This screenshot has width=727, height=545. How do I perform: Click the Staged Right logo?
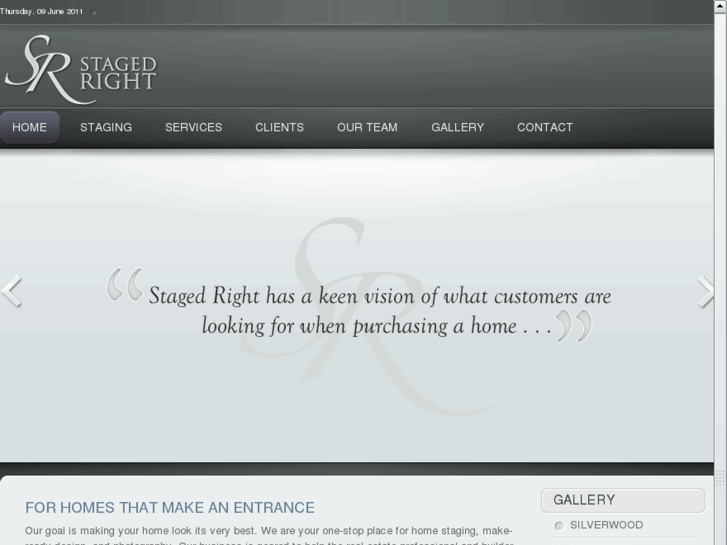coord(81,70)
